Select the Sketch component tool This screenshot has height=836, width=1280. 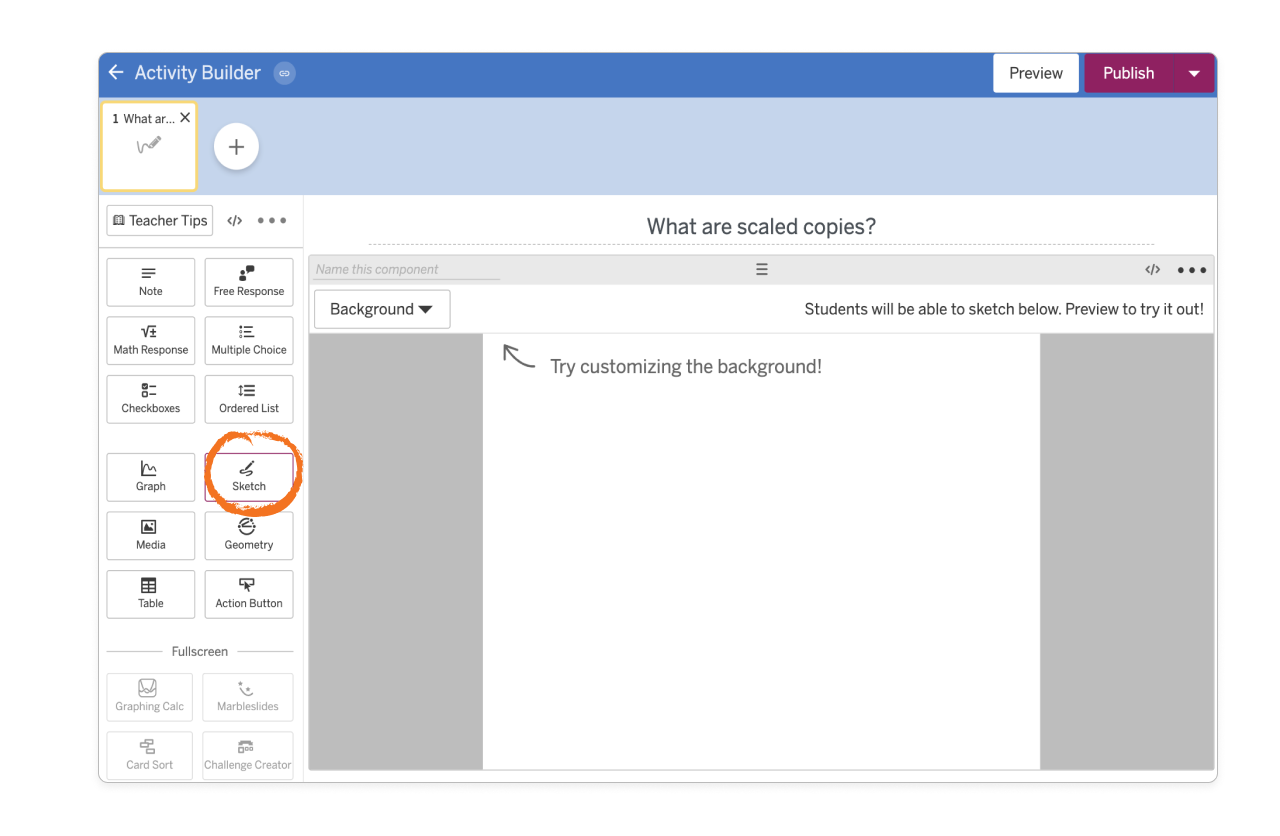click(x=248, y=477)
